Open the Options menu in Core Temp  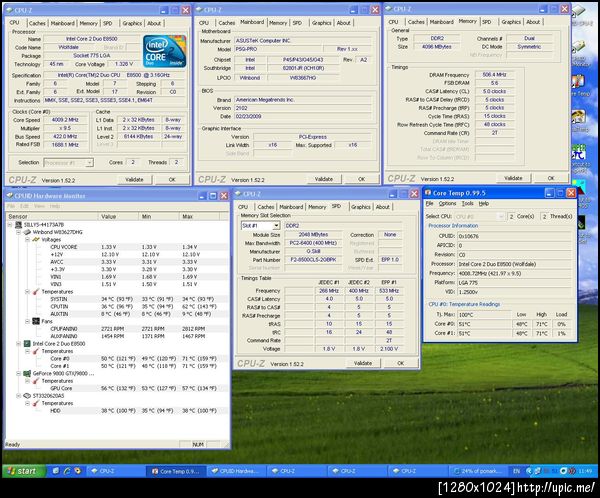tap(449, 203)
